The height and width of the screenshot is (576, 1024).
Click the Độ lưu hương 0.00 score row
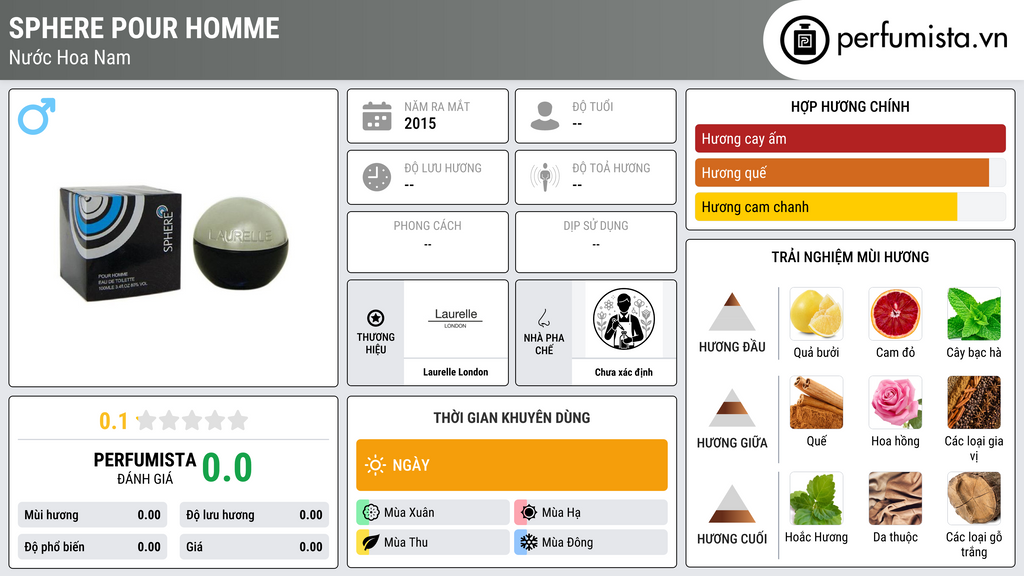pos(254,515)
